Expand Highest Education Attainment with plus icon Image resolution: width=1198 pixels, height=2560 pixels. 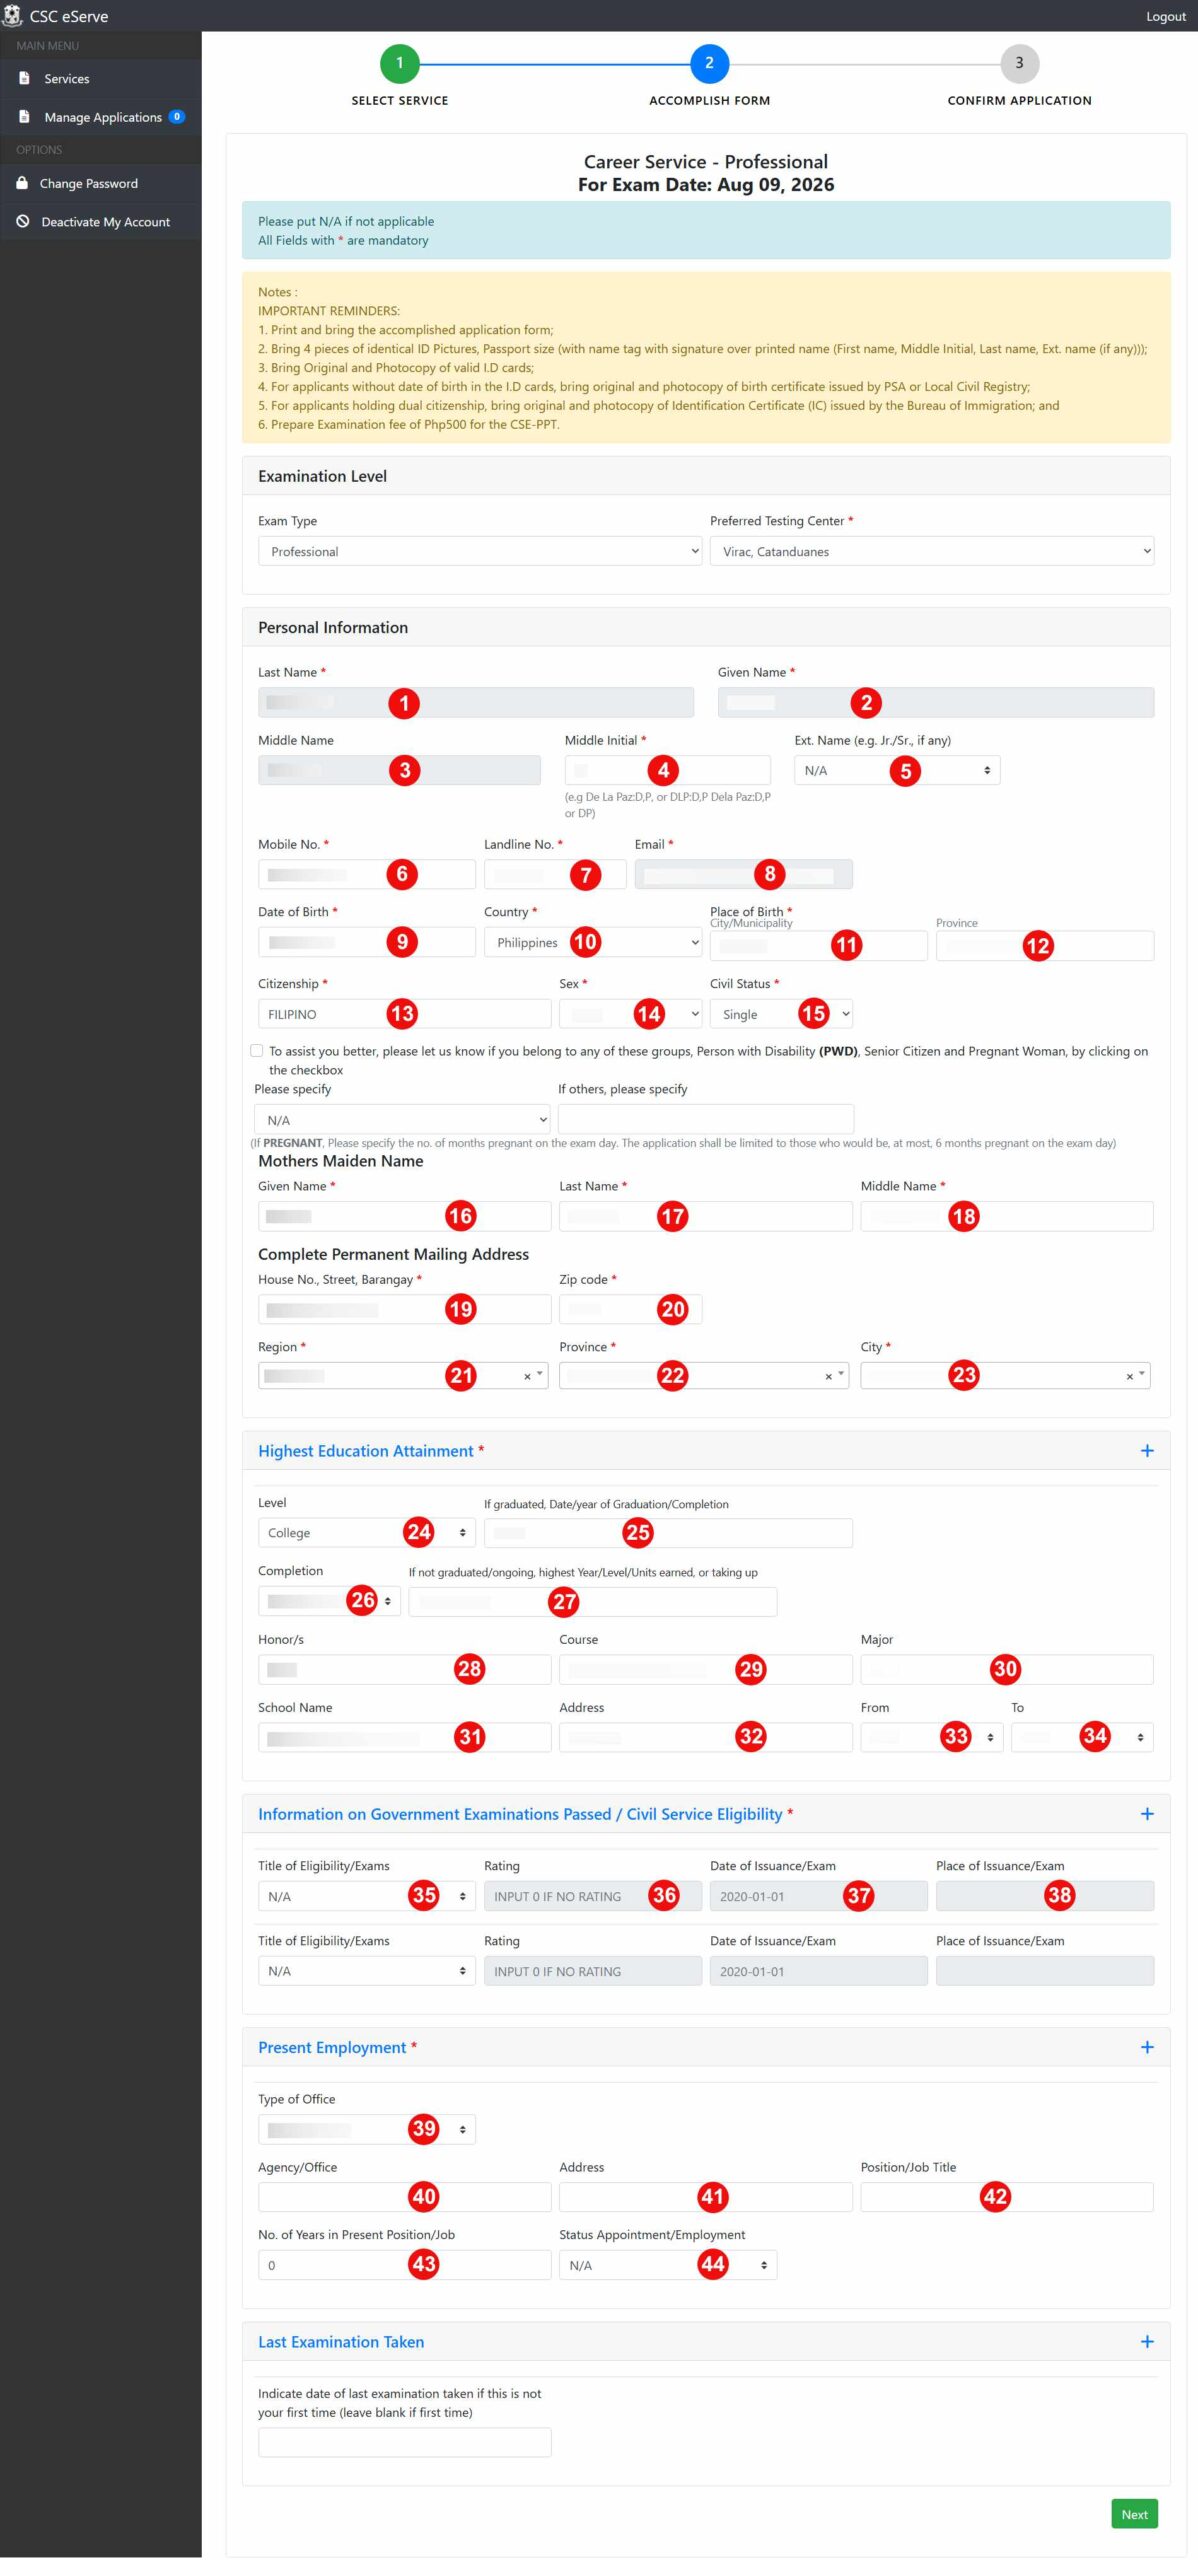click(x=1147, y=1450)
